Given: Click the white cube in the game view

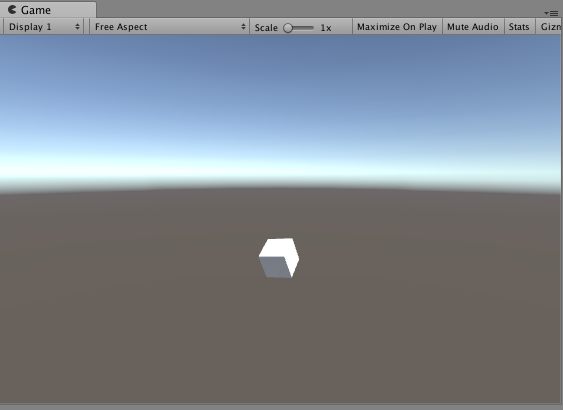Looking at the screenshot, I should (279, 258).
